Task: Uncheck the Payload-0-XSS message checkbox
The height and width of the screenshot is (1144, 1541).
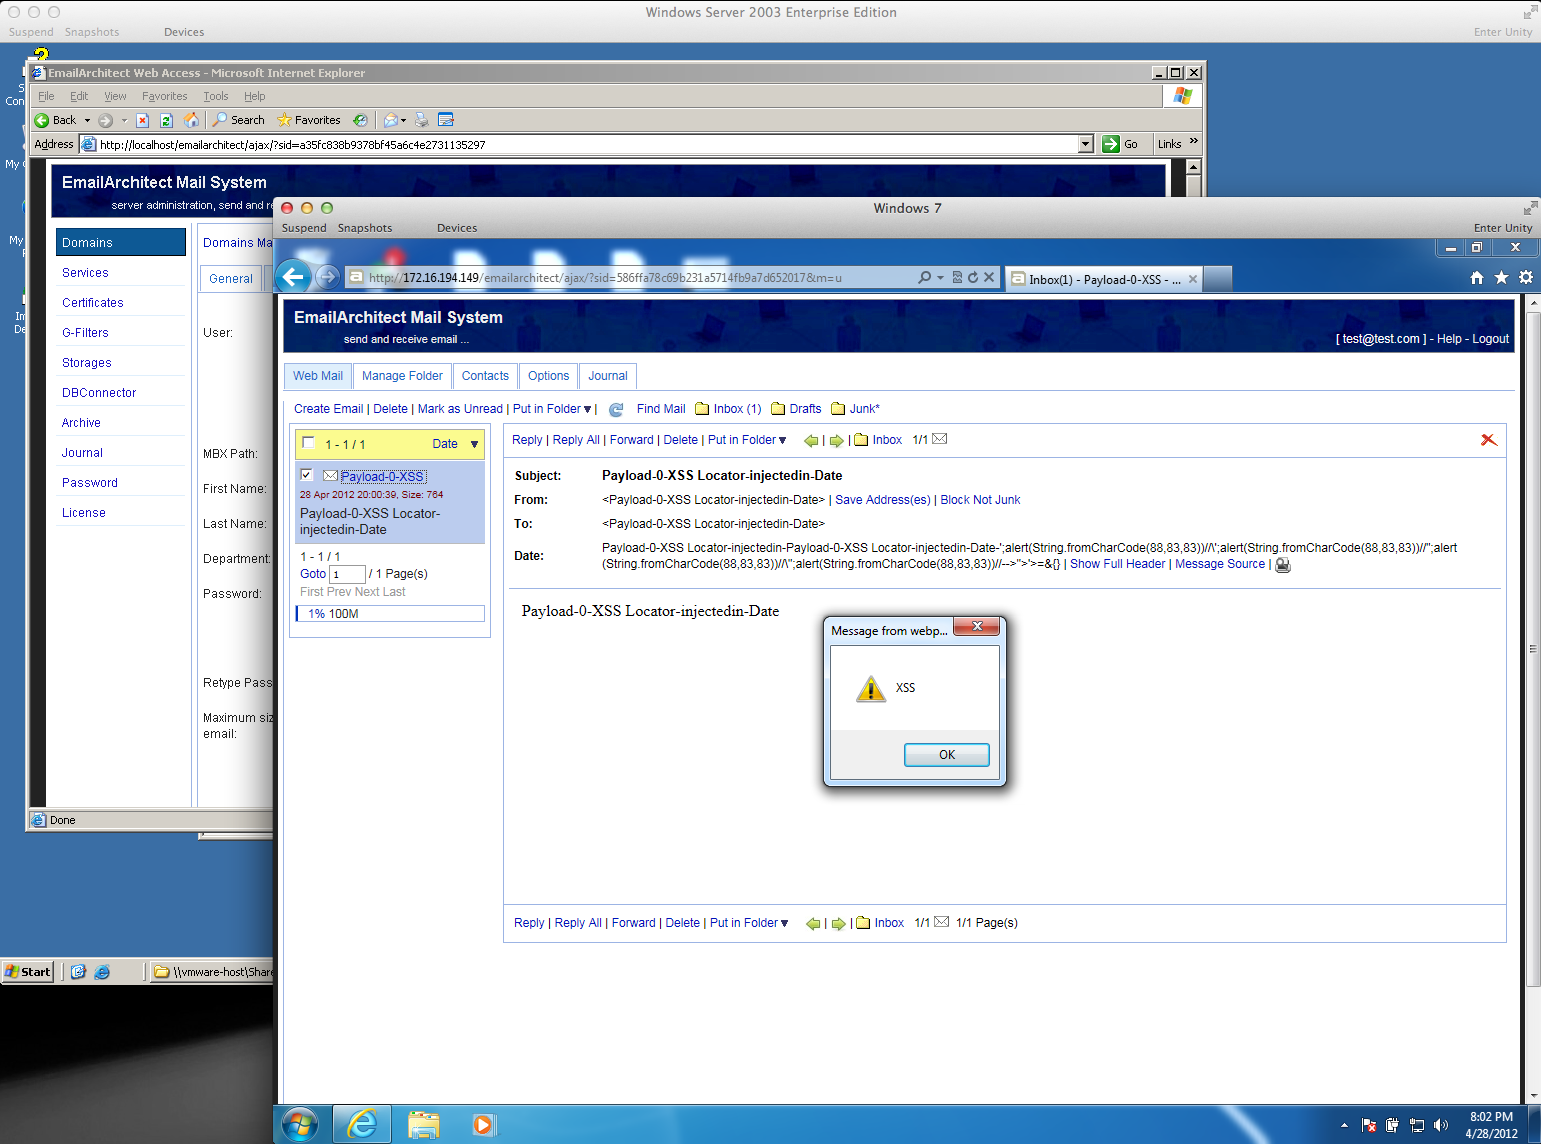Action: coord(306,475)
